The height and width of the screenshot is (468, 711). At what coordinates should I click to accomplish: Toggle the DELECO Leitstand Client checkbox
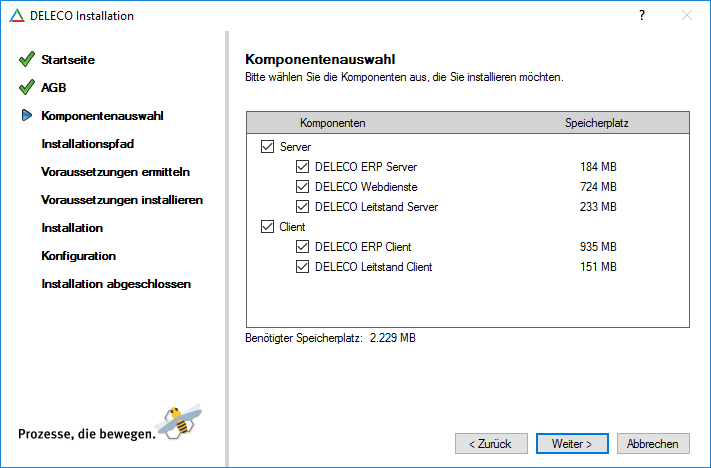tap(302, 267)
